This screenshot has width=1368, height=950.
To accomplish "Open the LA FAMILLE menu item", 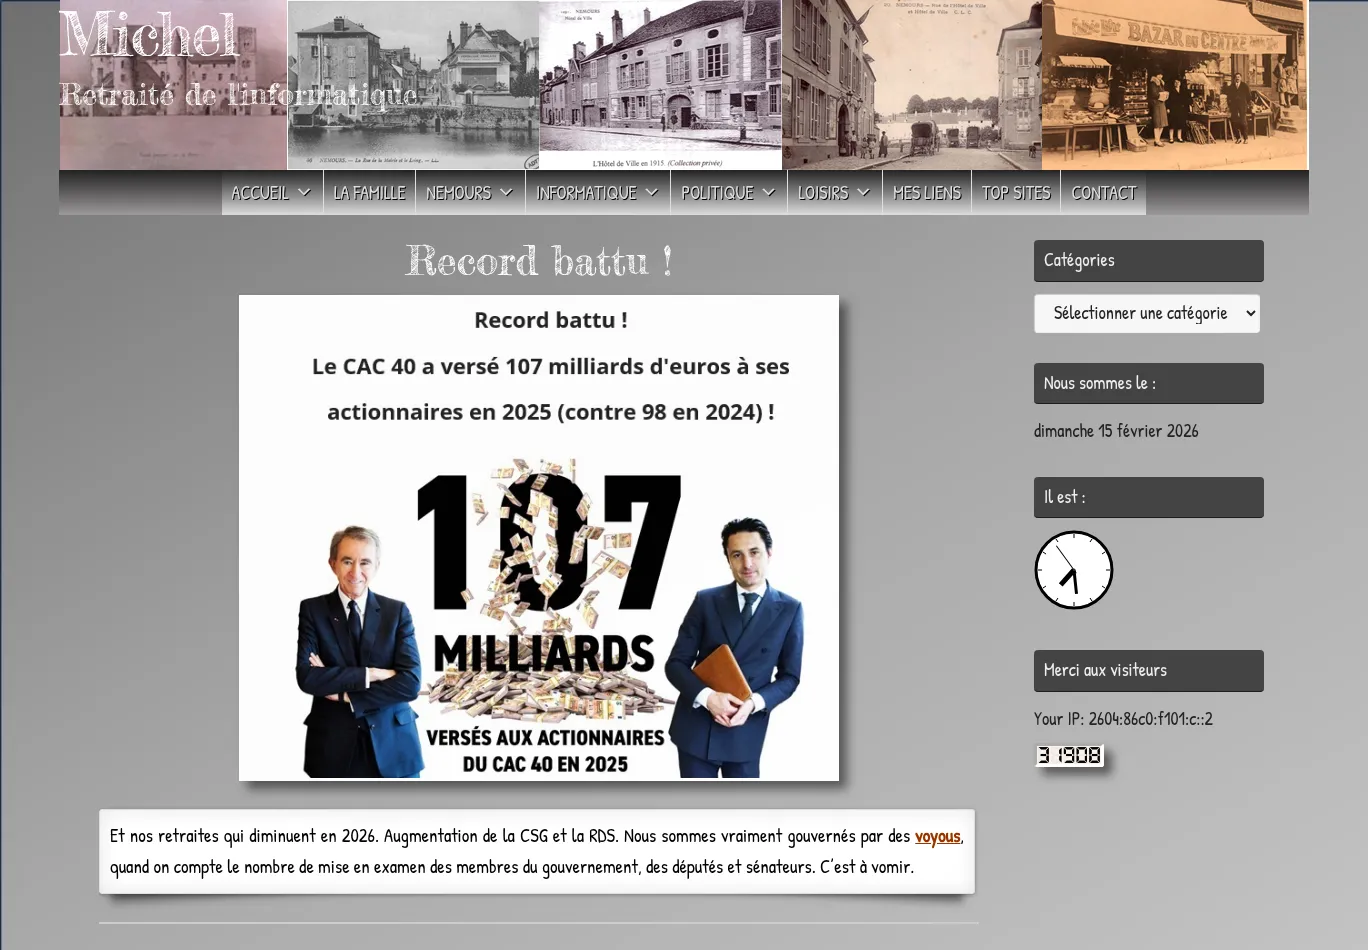I will [369, 193].
